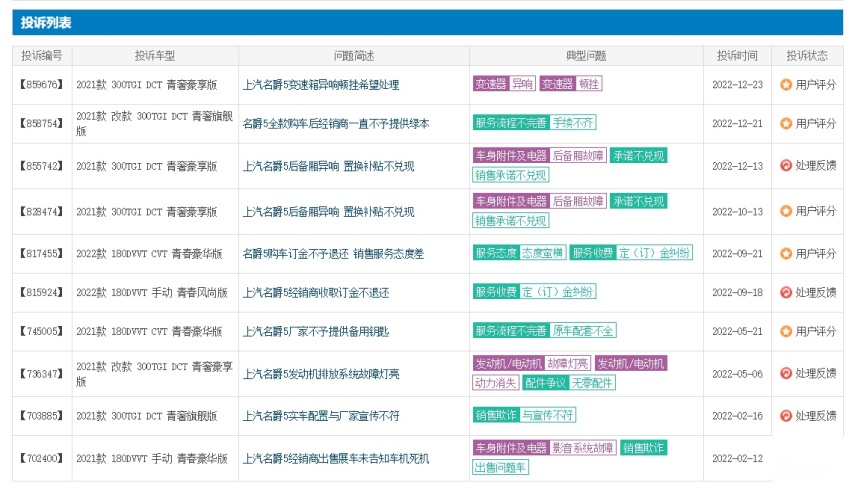Screen dimensions: 852x489
Task: Select complaint number 【702400】
Action: (x=42, y=459)
